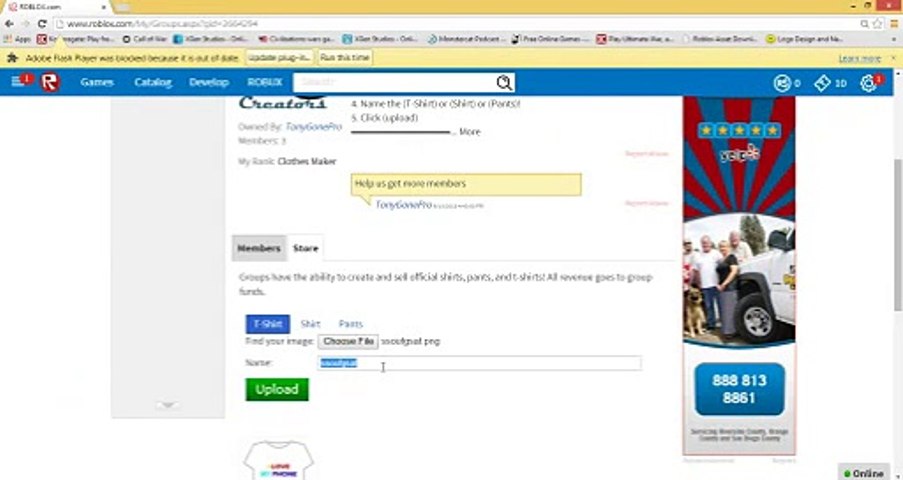Click the Choose File button
The image size is (903, 480).
348,341
